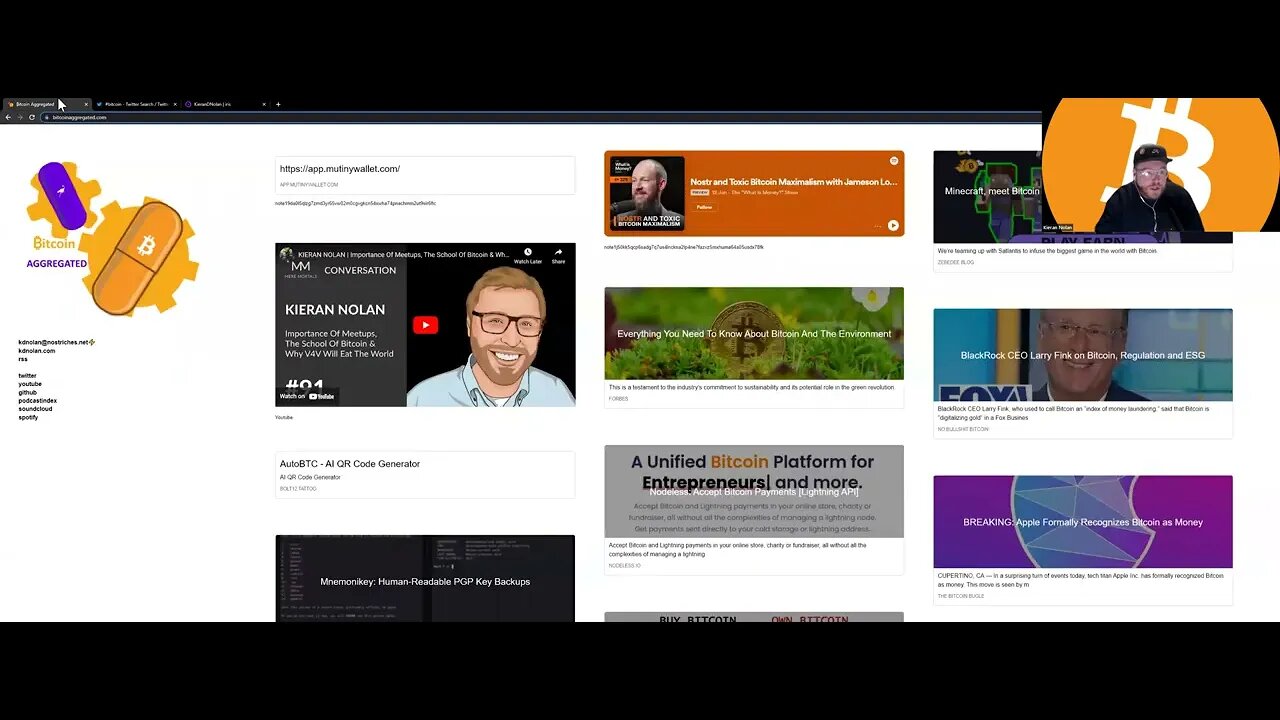Click Share icon on the YouTube embed
Screen dimensions: 1280x720
[558, 255]
